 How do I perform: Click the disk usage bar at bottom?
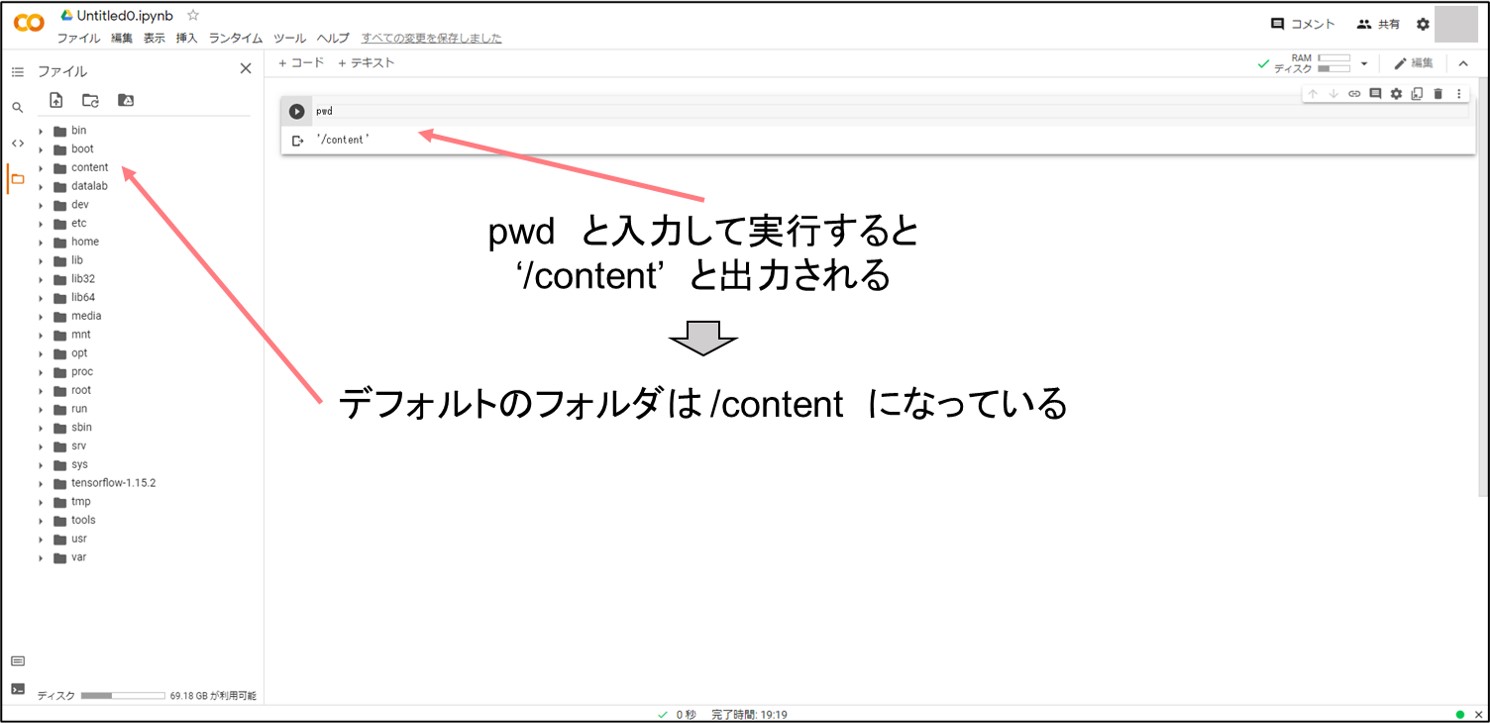[123, 695]
